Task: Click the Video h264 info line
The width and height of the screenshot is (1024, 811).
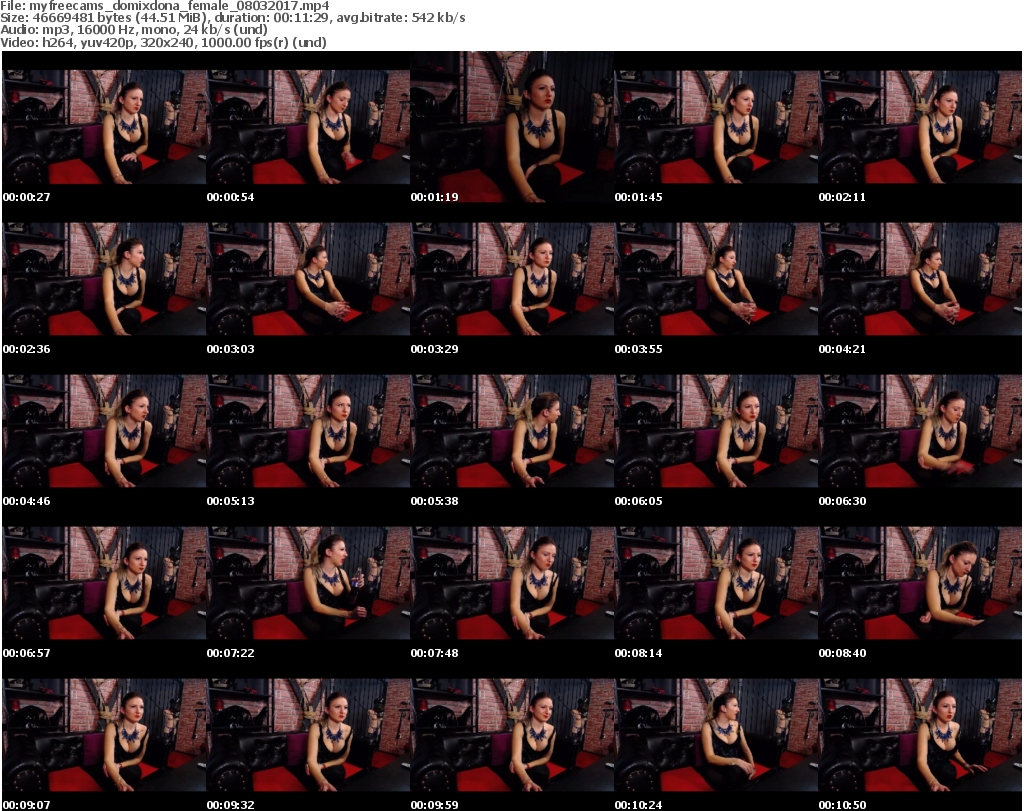Action: [163, 42]
